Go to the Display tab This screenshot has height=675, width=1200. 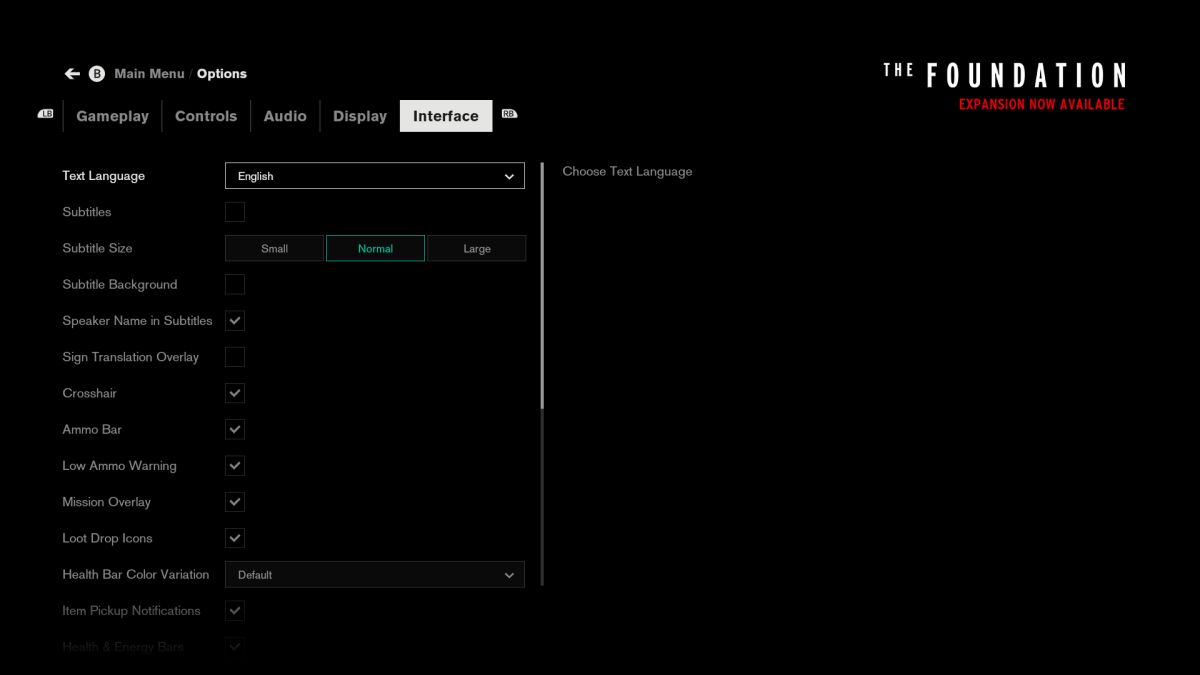[x=360, y=116]
